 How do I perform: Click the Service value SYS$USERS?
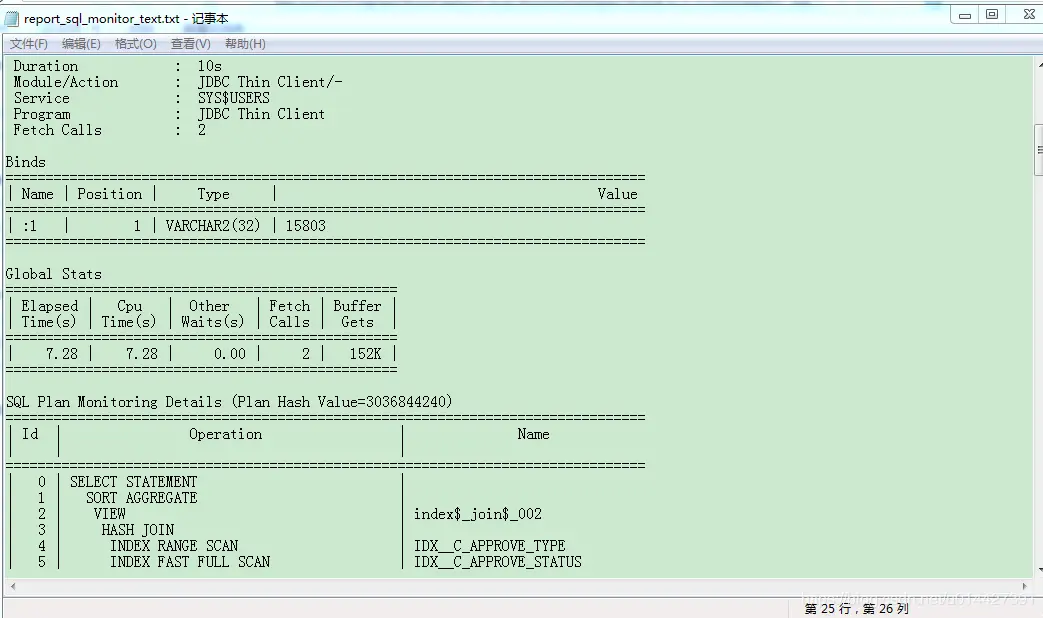pyautogui.click(x=233, y=98)
